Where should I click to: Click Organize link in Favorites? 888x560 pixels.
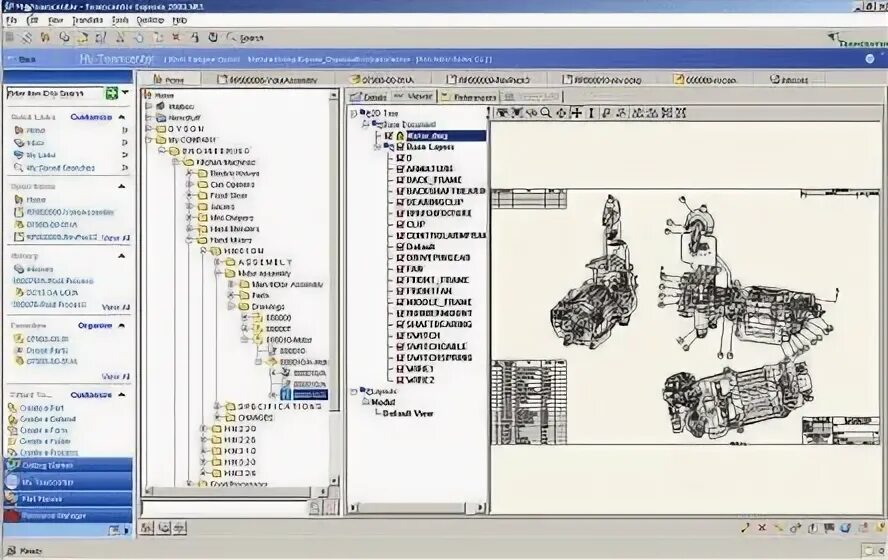[95, 326]
